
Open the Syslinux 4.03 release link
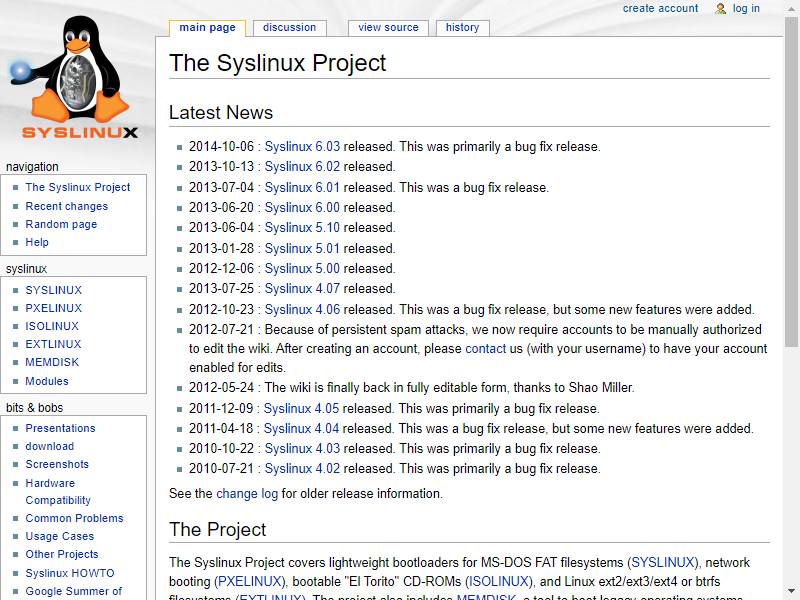pos(302,448)
